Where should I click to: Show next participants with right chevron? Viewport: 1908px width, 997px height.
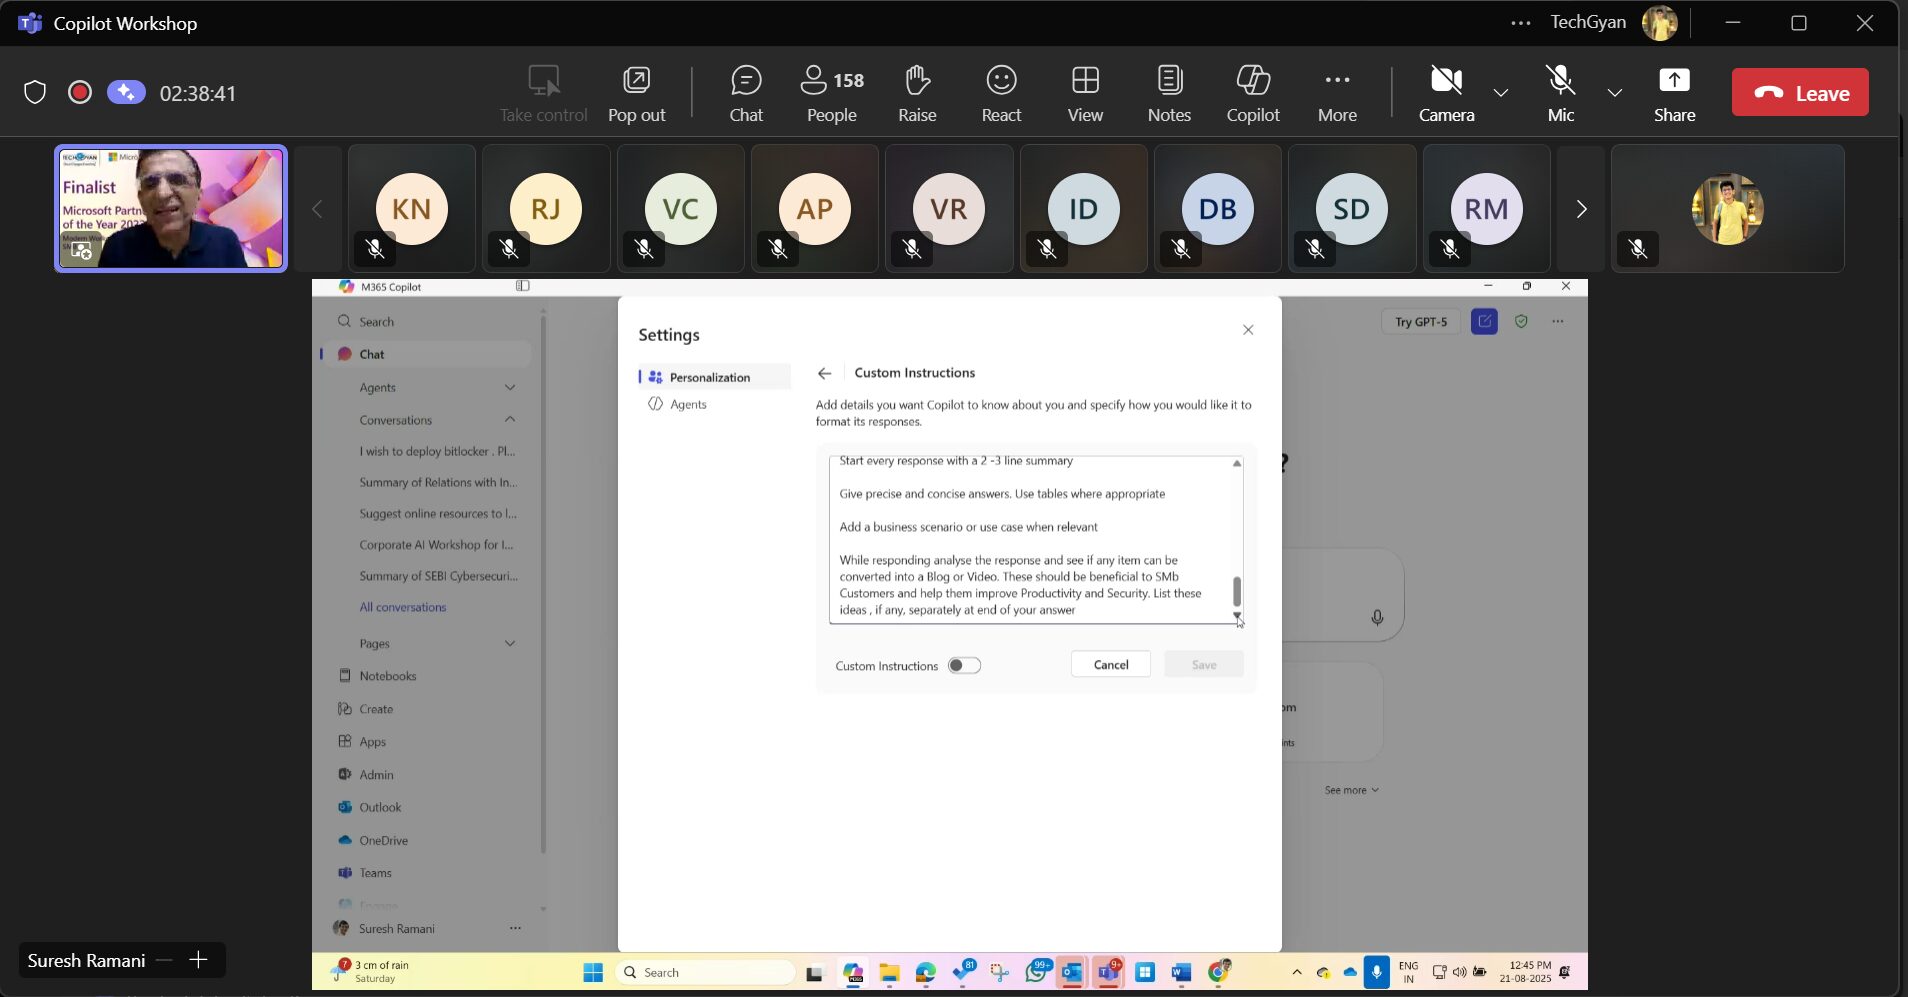(x=1581, y=209)
